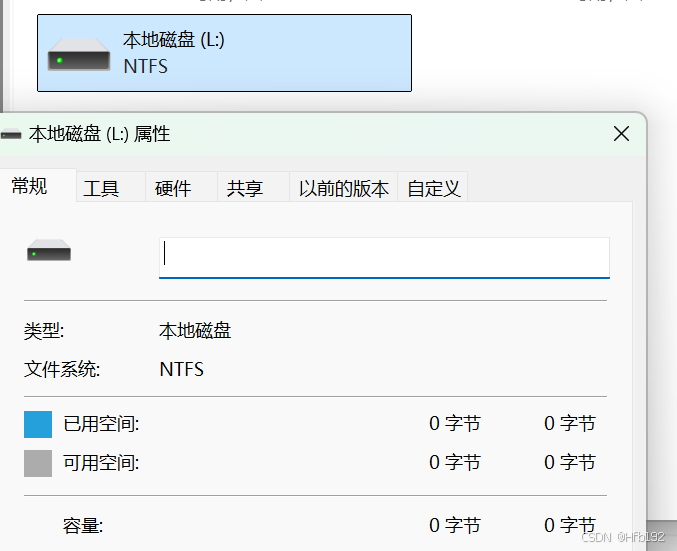677x551 pixels.
Task: Click the blue 已用空间 color swatch
Action: [38, 424]
